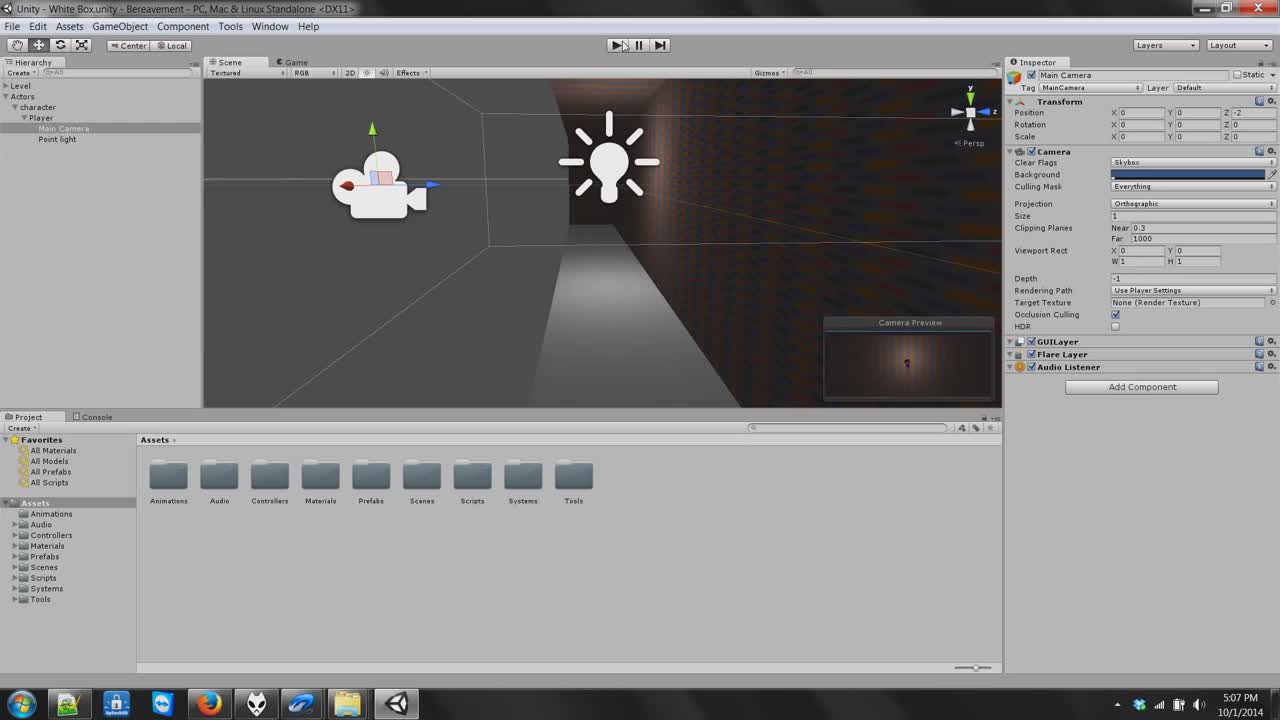Open the Prefabs folder in Assets
Viewport: 1280px width, 720px height.
(x=371, y=482)
